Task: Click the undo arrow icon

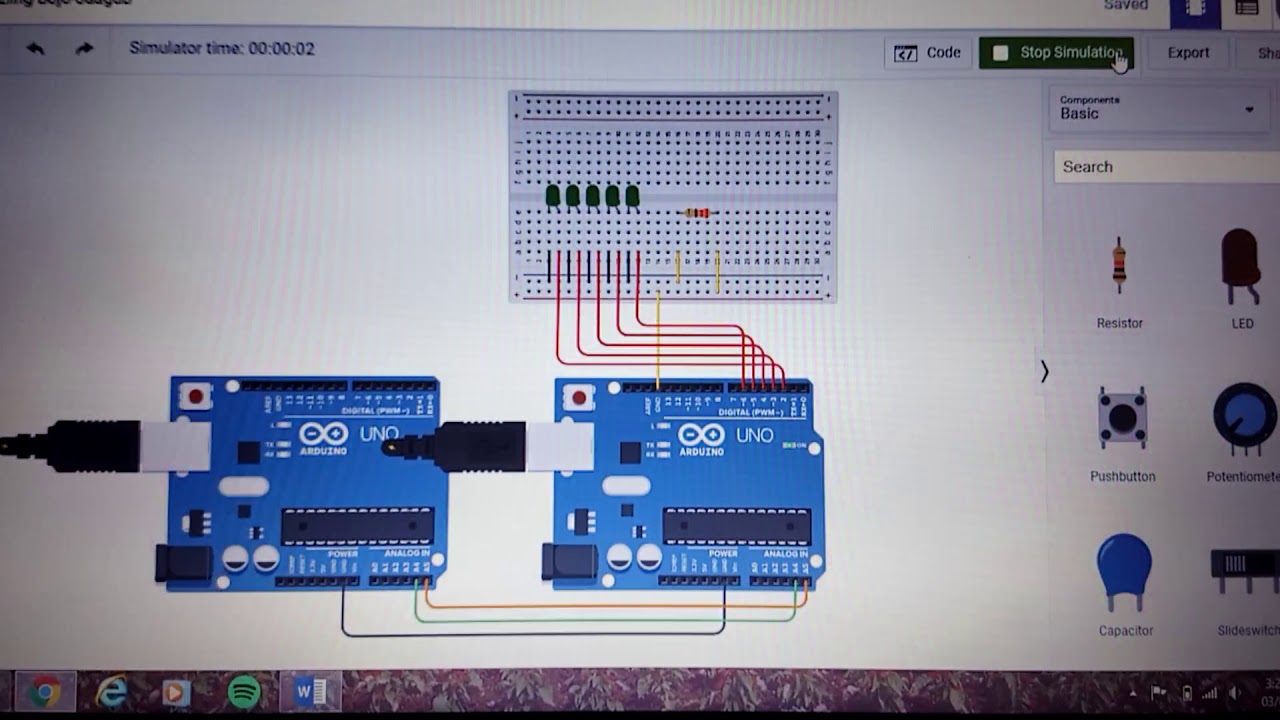Action: 35,48
